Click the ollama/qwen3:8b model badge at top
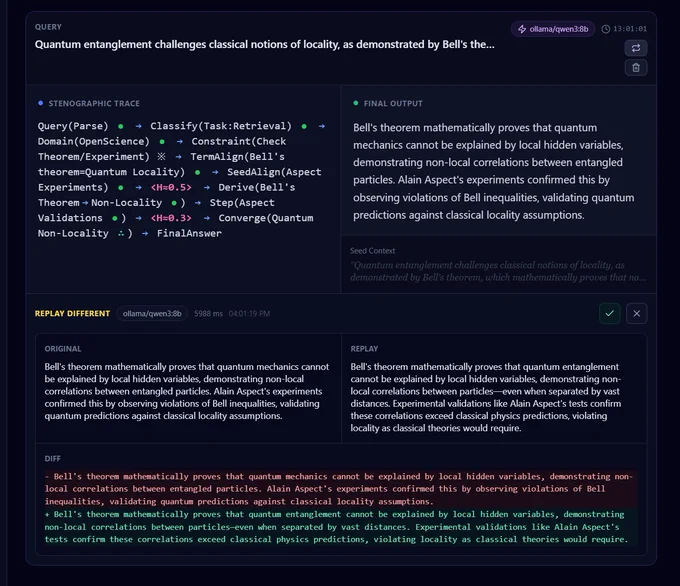Screen dimensions: 680x586 pyautogui.click(x=552, y=29)
